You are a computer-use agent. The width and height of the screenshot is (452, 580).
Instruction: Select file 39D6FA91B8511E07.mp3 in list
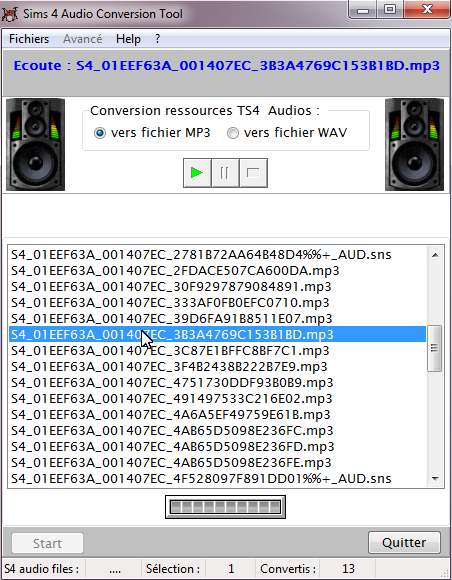217,318
